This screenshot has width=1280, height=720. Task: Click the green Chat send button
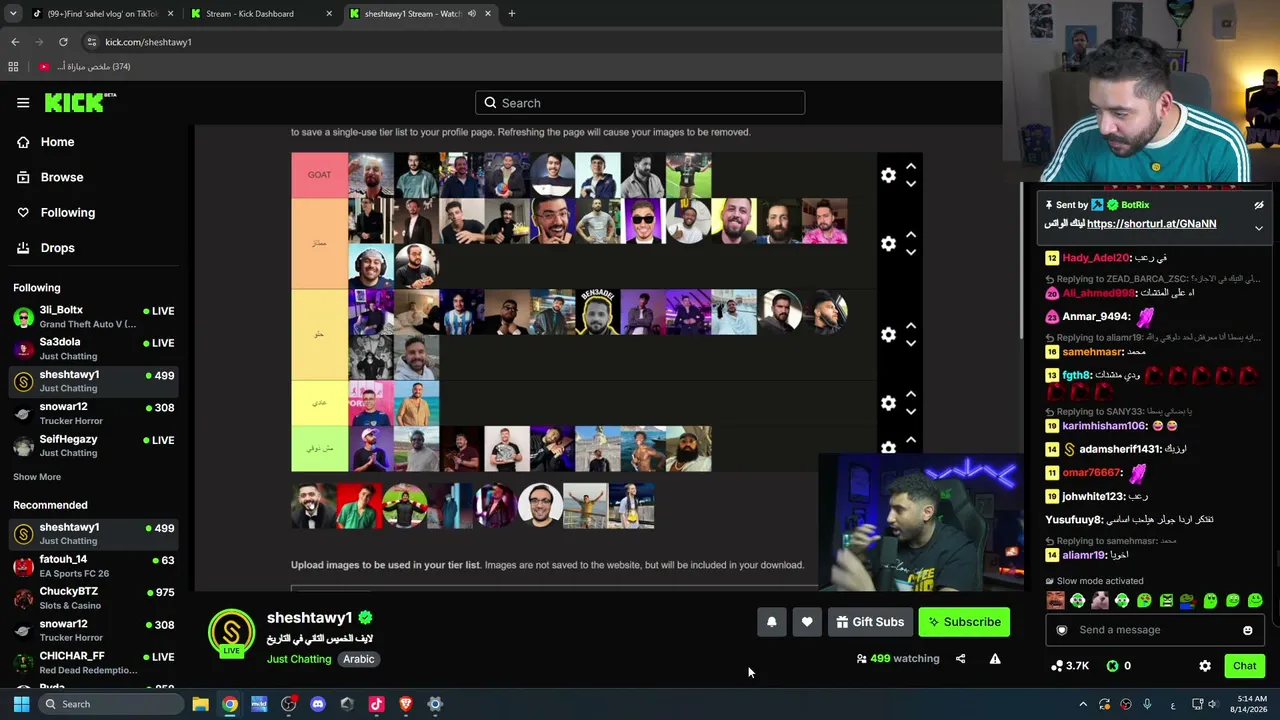[x=1244, y=666]
